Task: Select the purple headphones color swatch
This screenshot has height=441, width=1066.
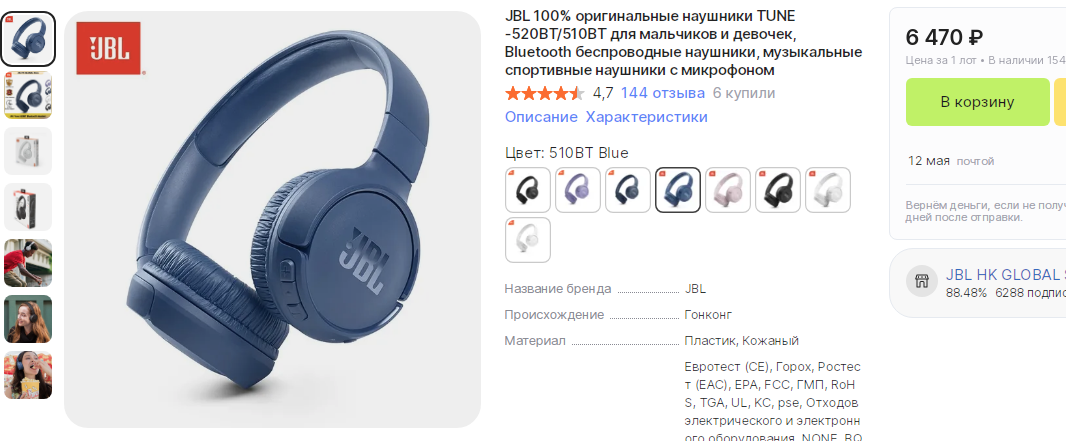Action: point(578,190)
